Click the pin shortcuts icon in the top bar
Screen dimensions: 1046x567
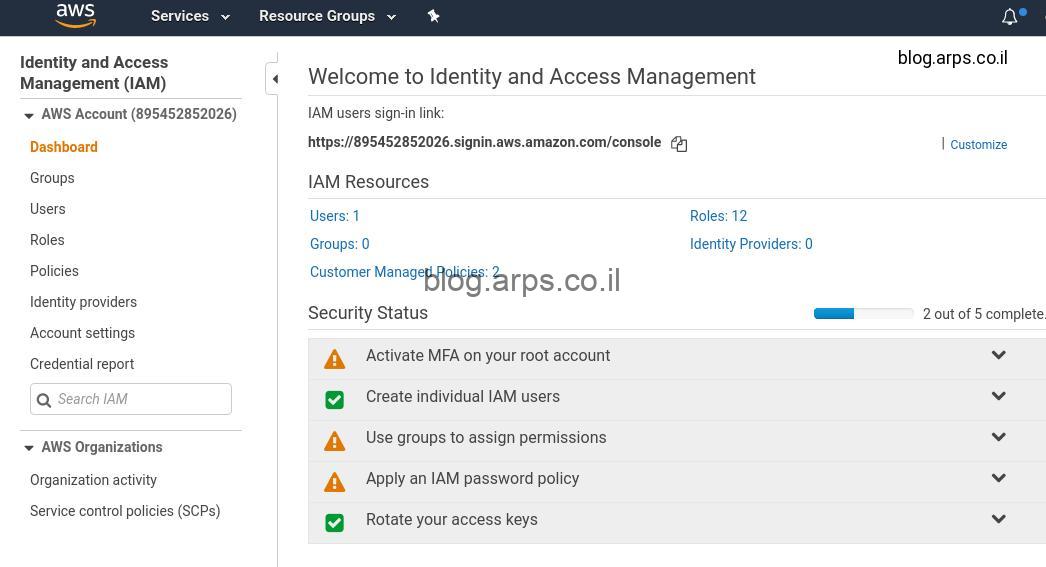pos(434,16)
